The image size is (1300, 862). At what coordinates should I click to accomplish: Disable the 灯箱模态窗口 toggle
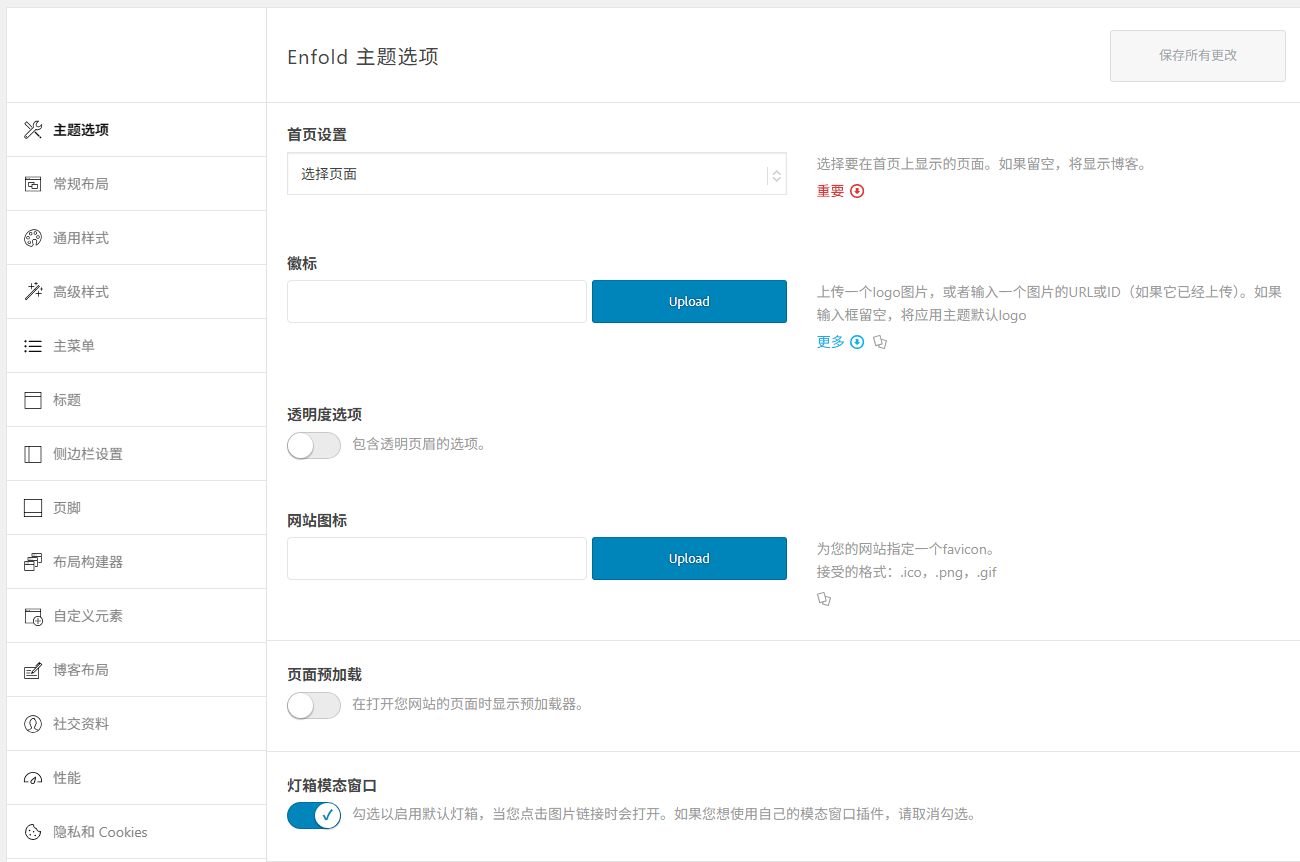click(314, 815)
